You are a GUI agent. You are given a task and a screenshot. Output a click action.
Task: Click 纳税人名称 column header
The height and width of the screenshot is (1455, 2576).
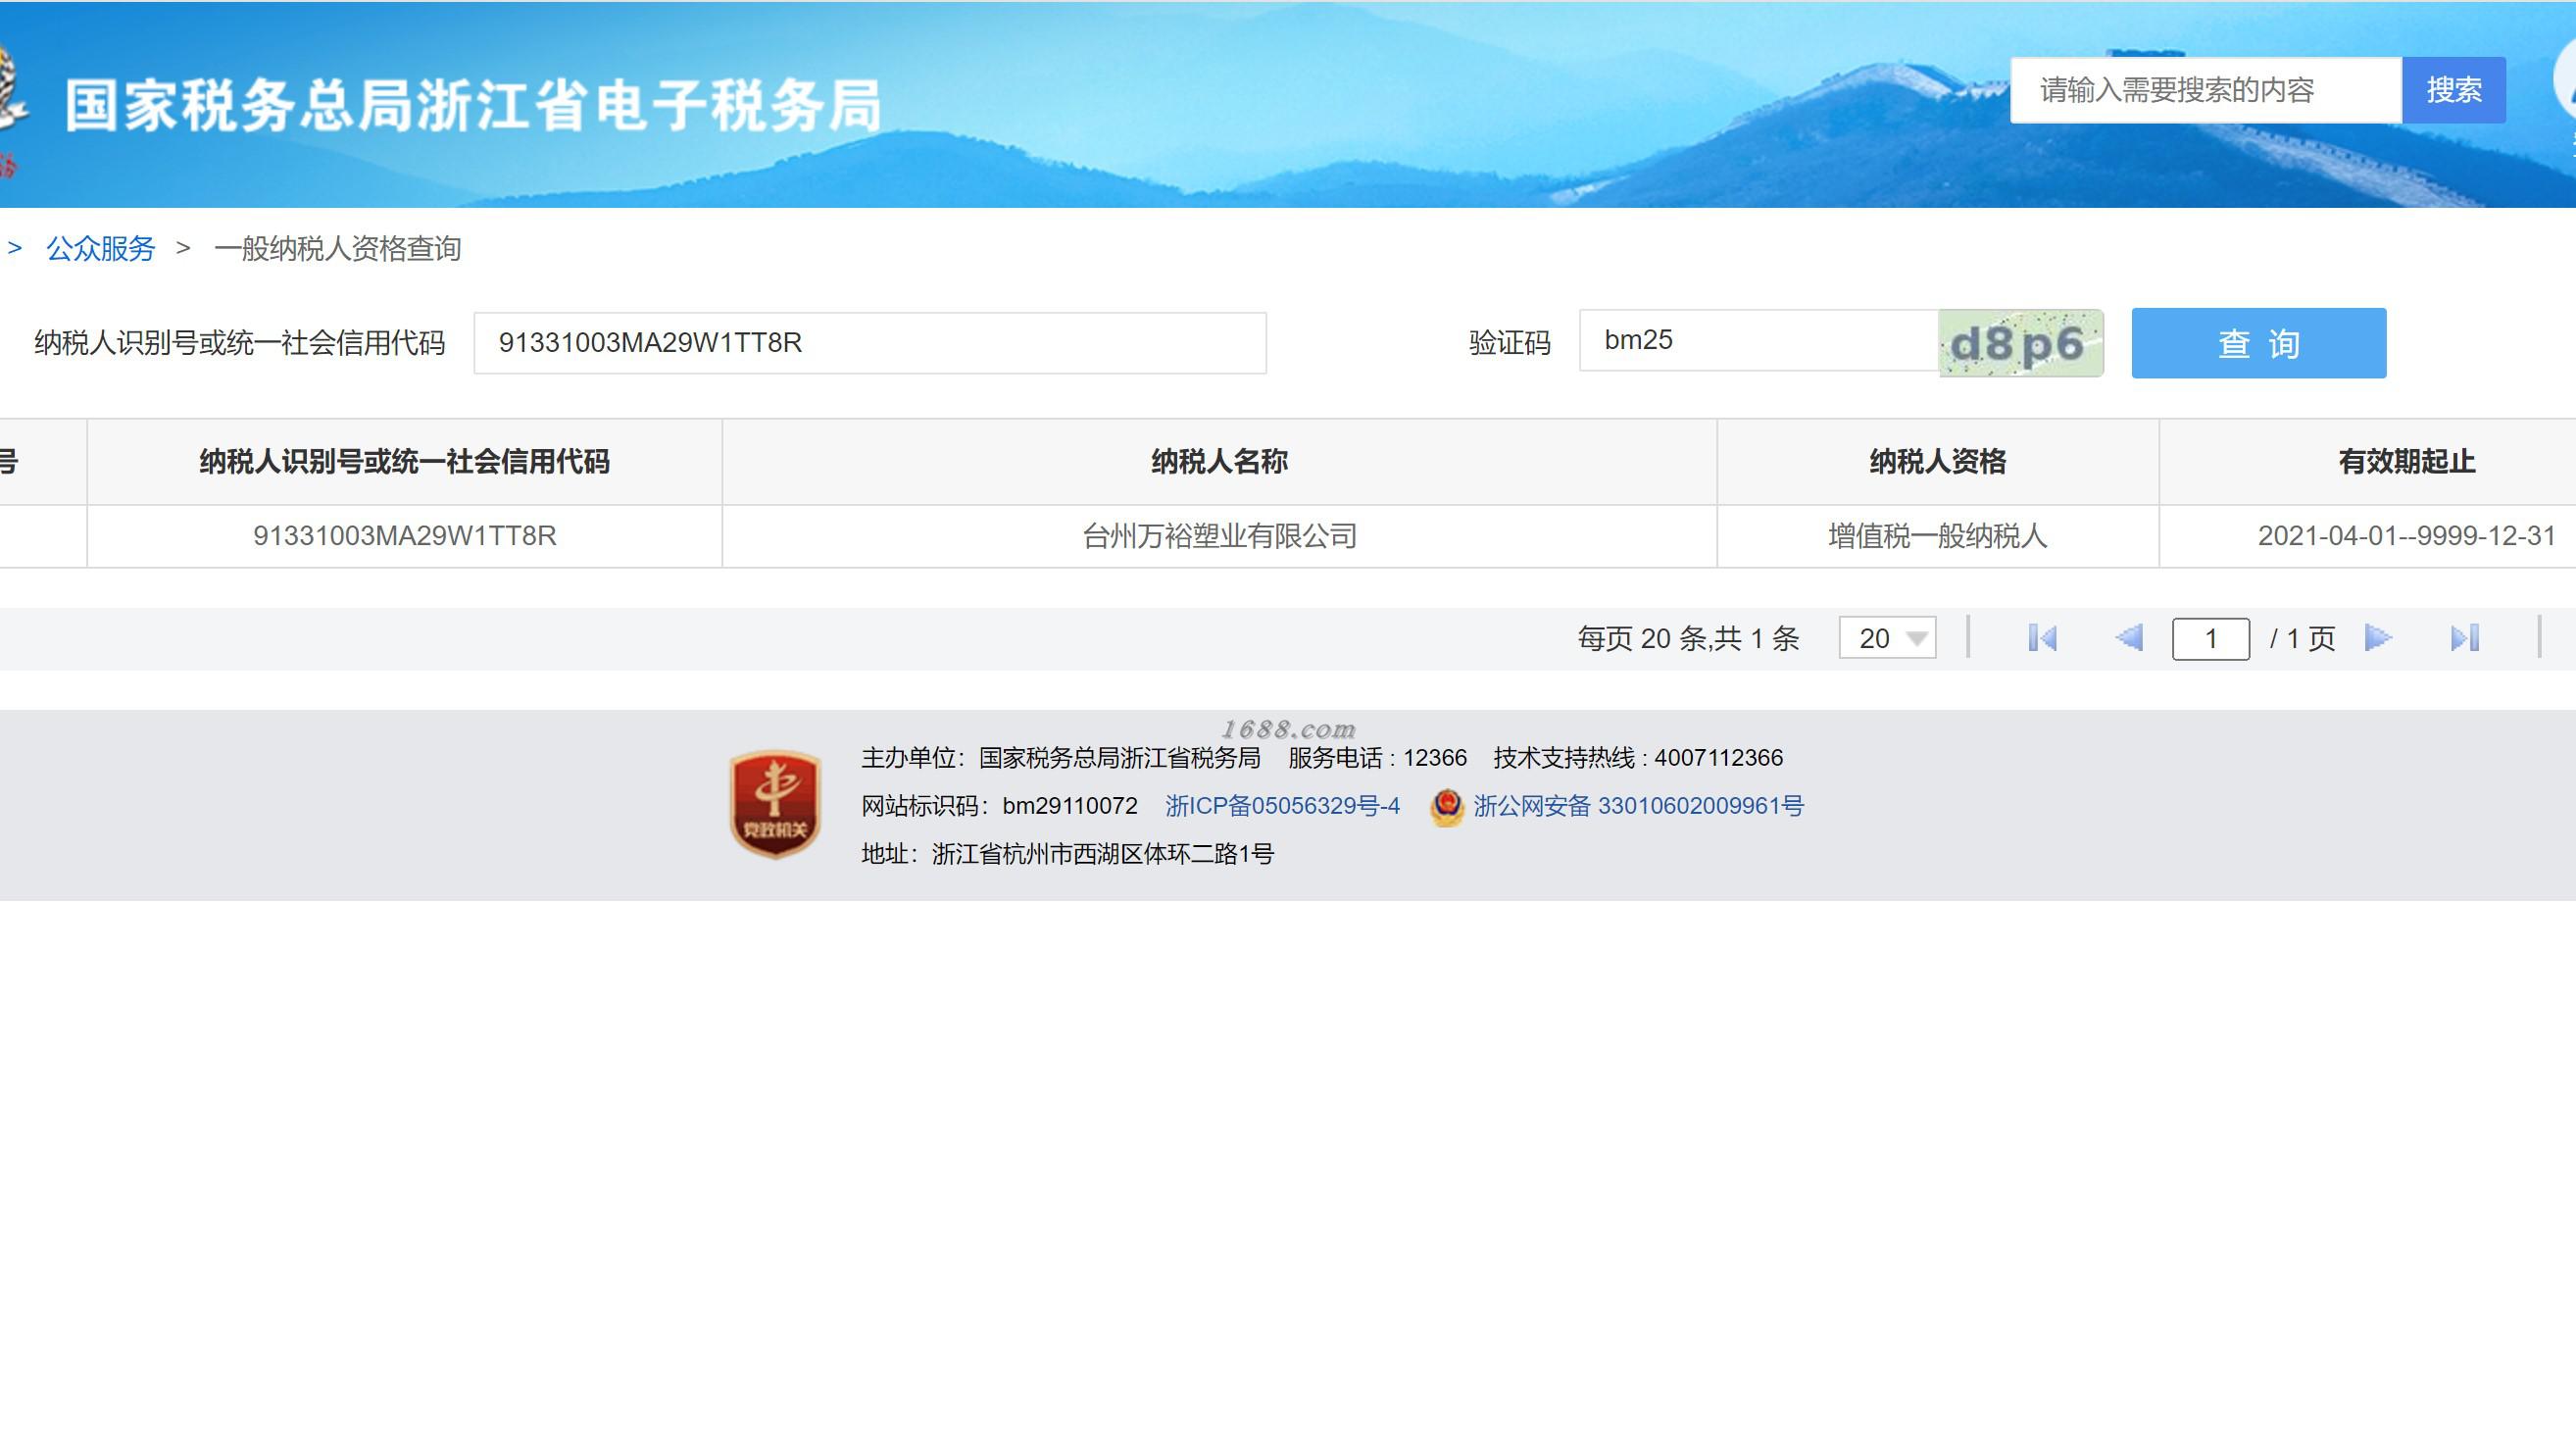pos(1219,462)
